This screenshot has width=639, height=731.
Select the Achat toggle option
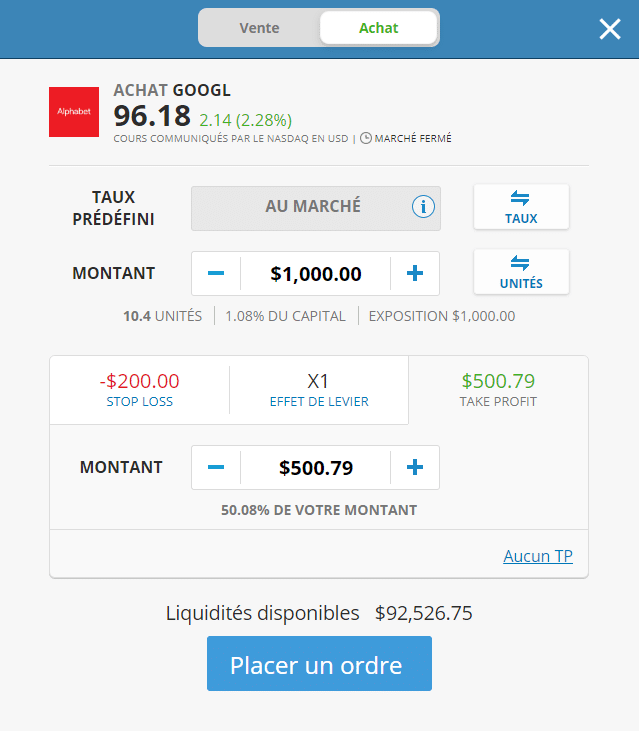[378, 28]
